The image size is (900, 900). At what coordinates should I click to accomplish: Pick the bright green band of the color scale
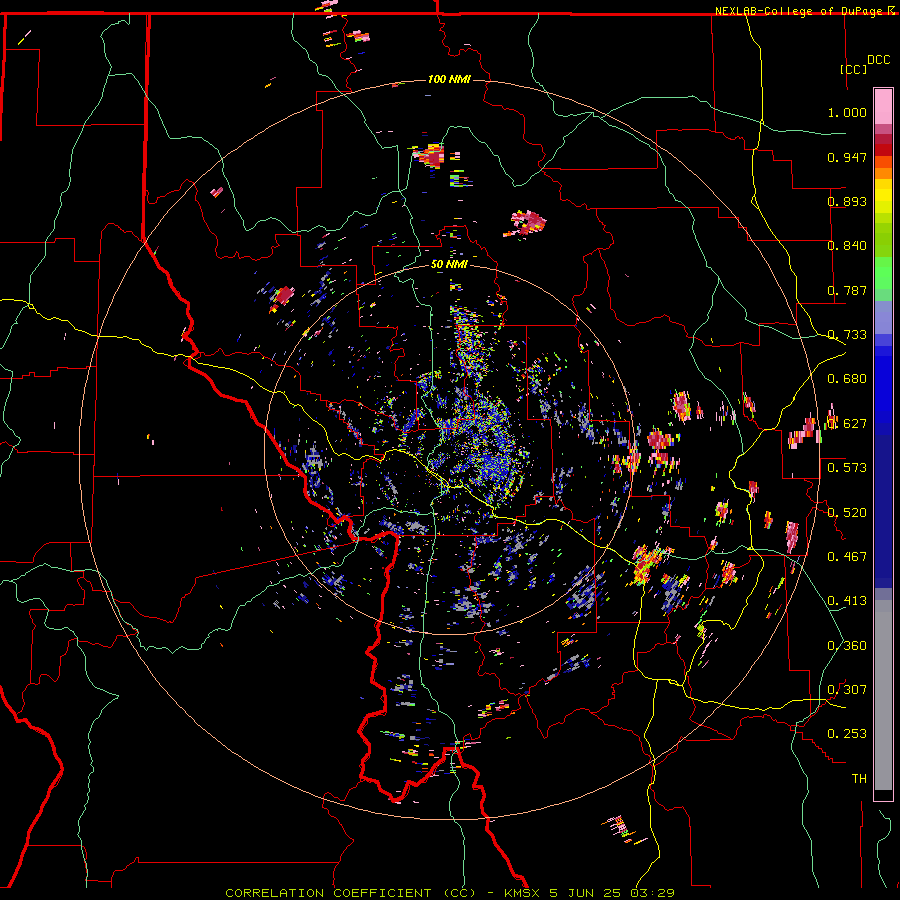(883, 273)
